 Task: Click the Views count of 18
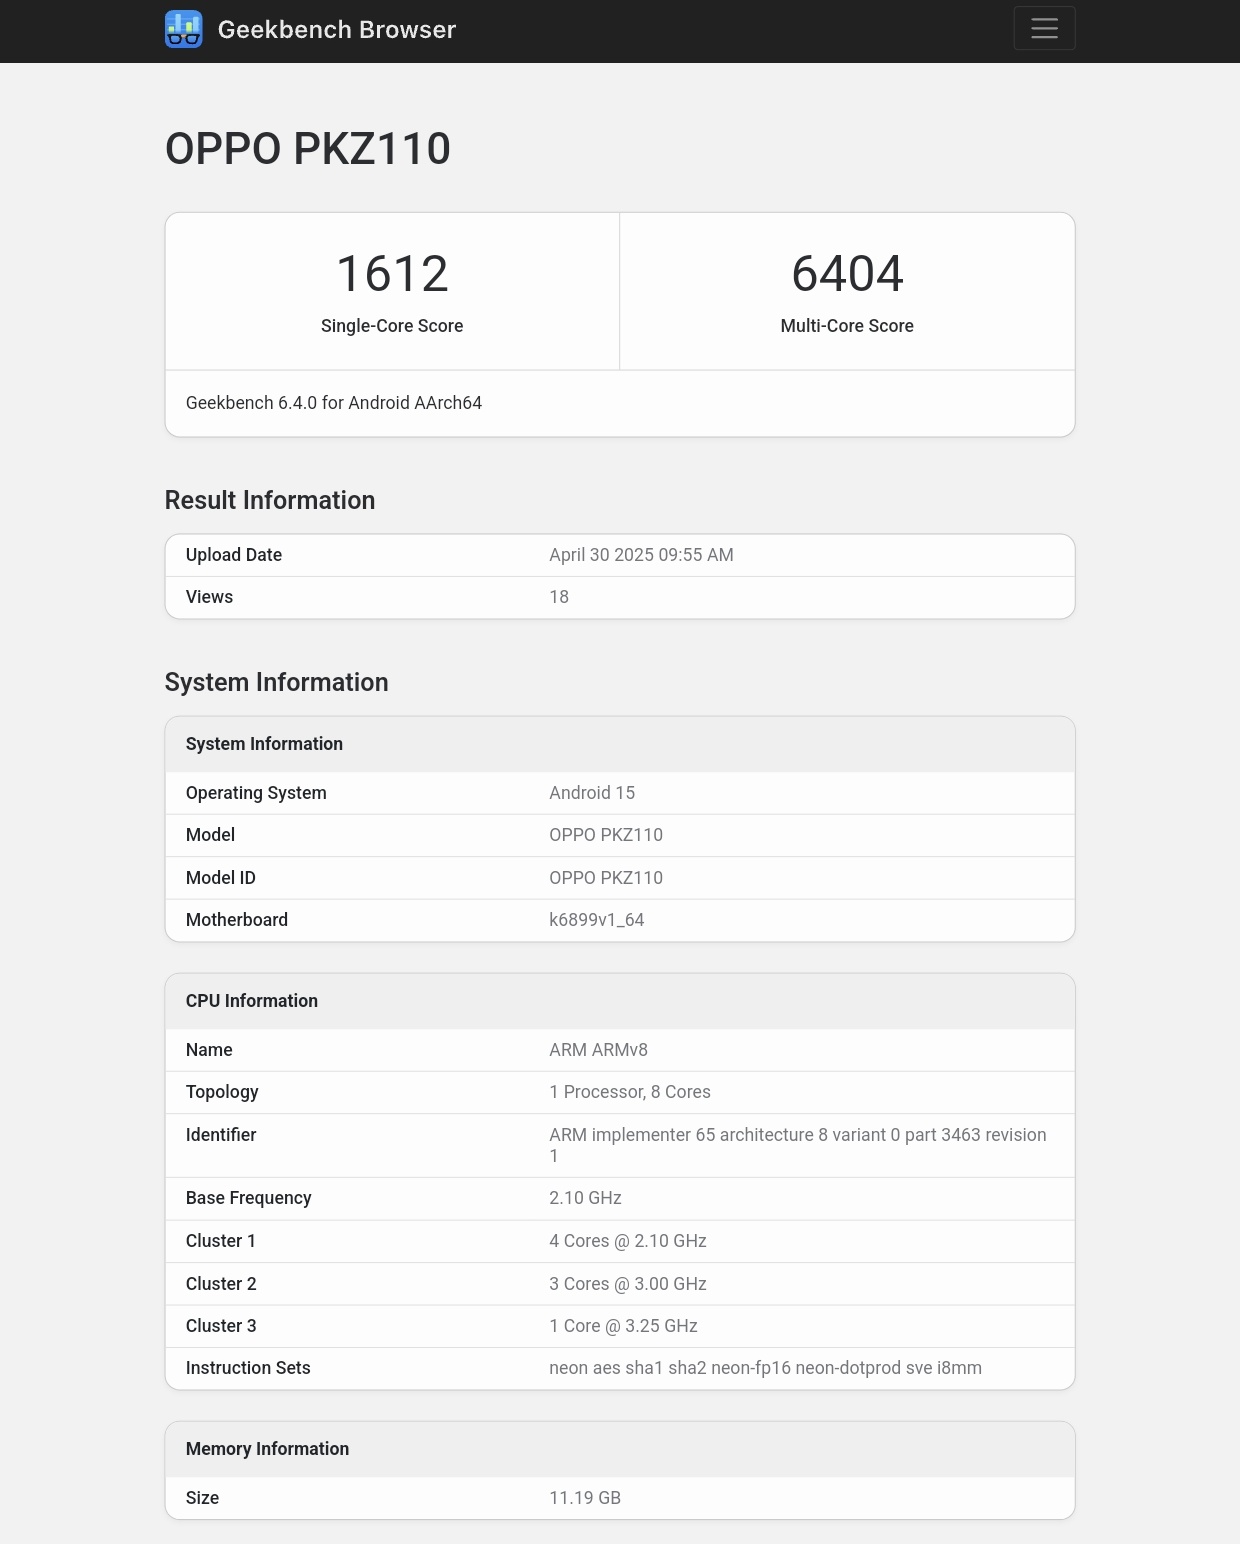558,596
